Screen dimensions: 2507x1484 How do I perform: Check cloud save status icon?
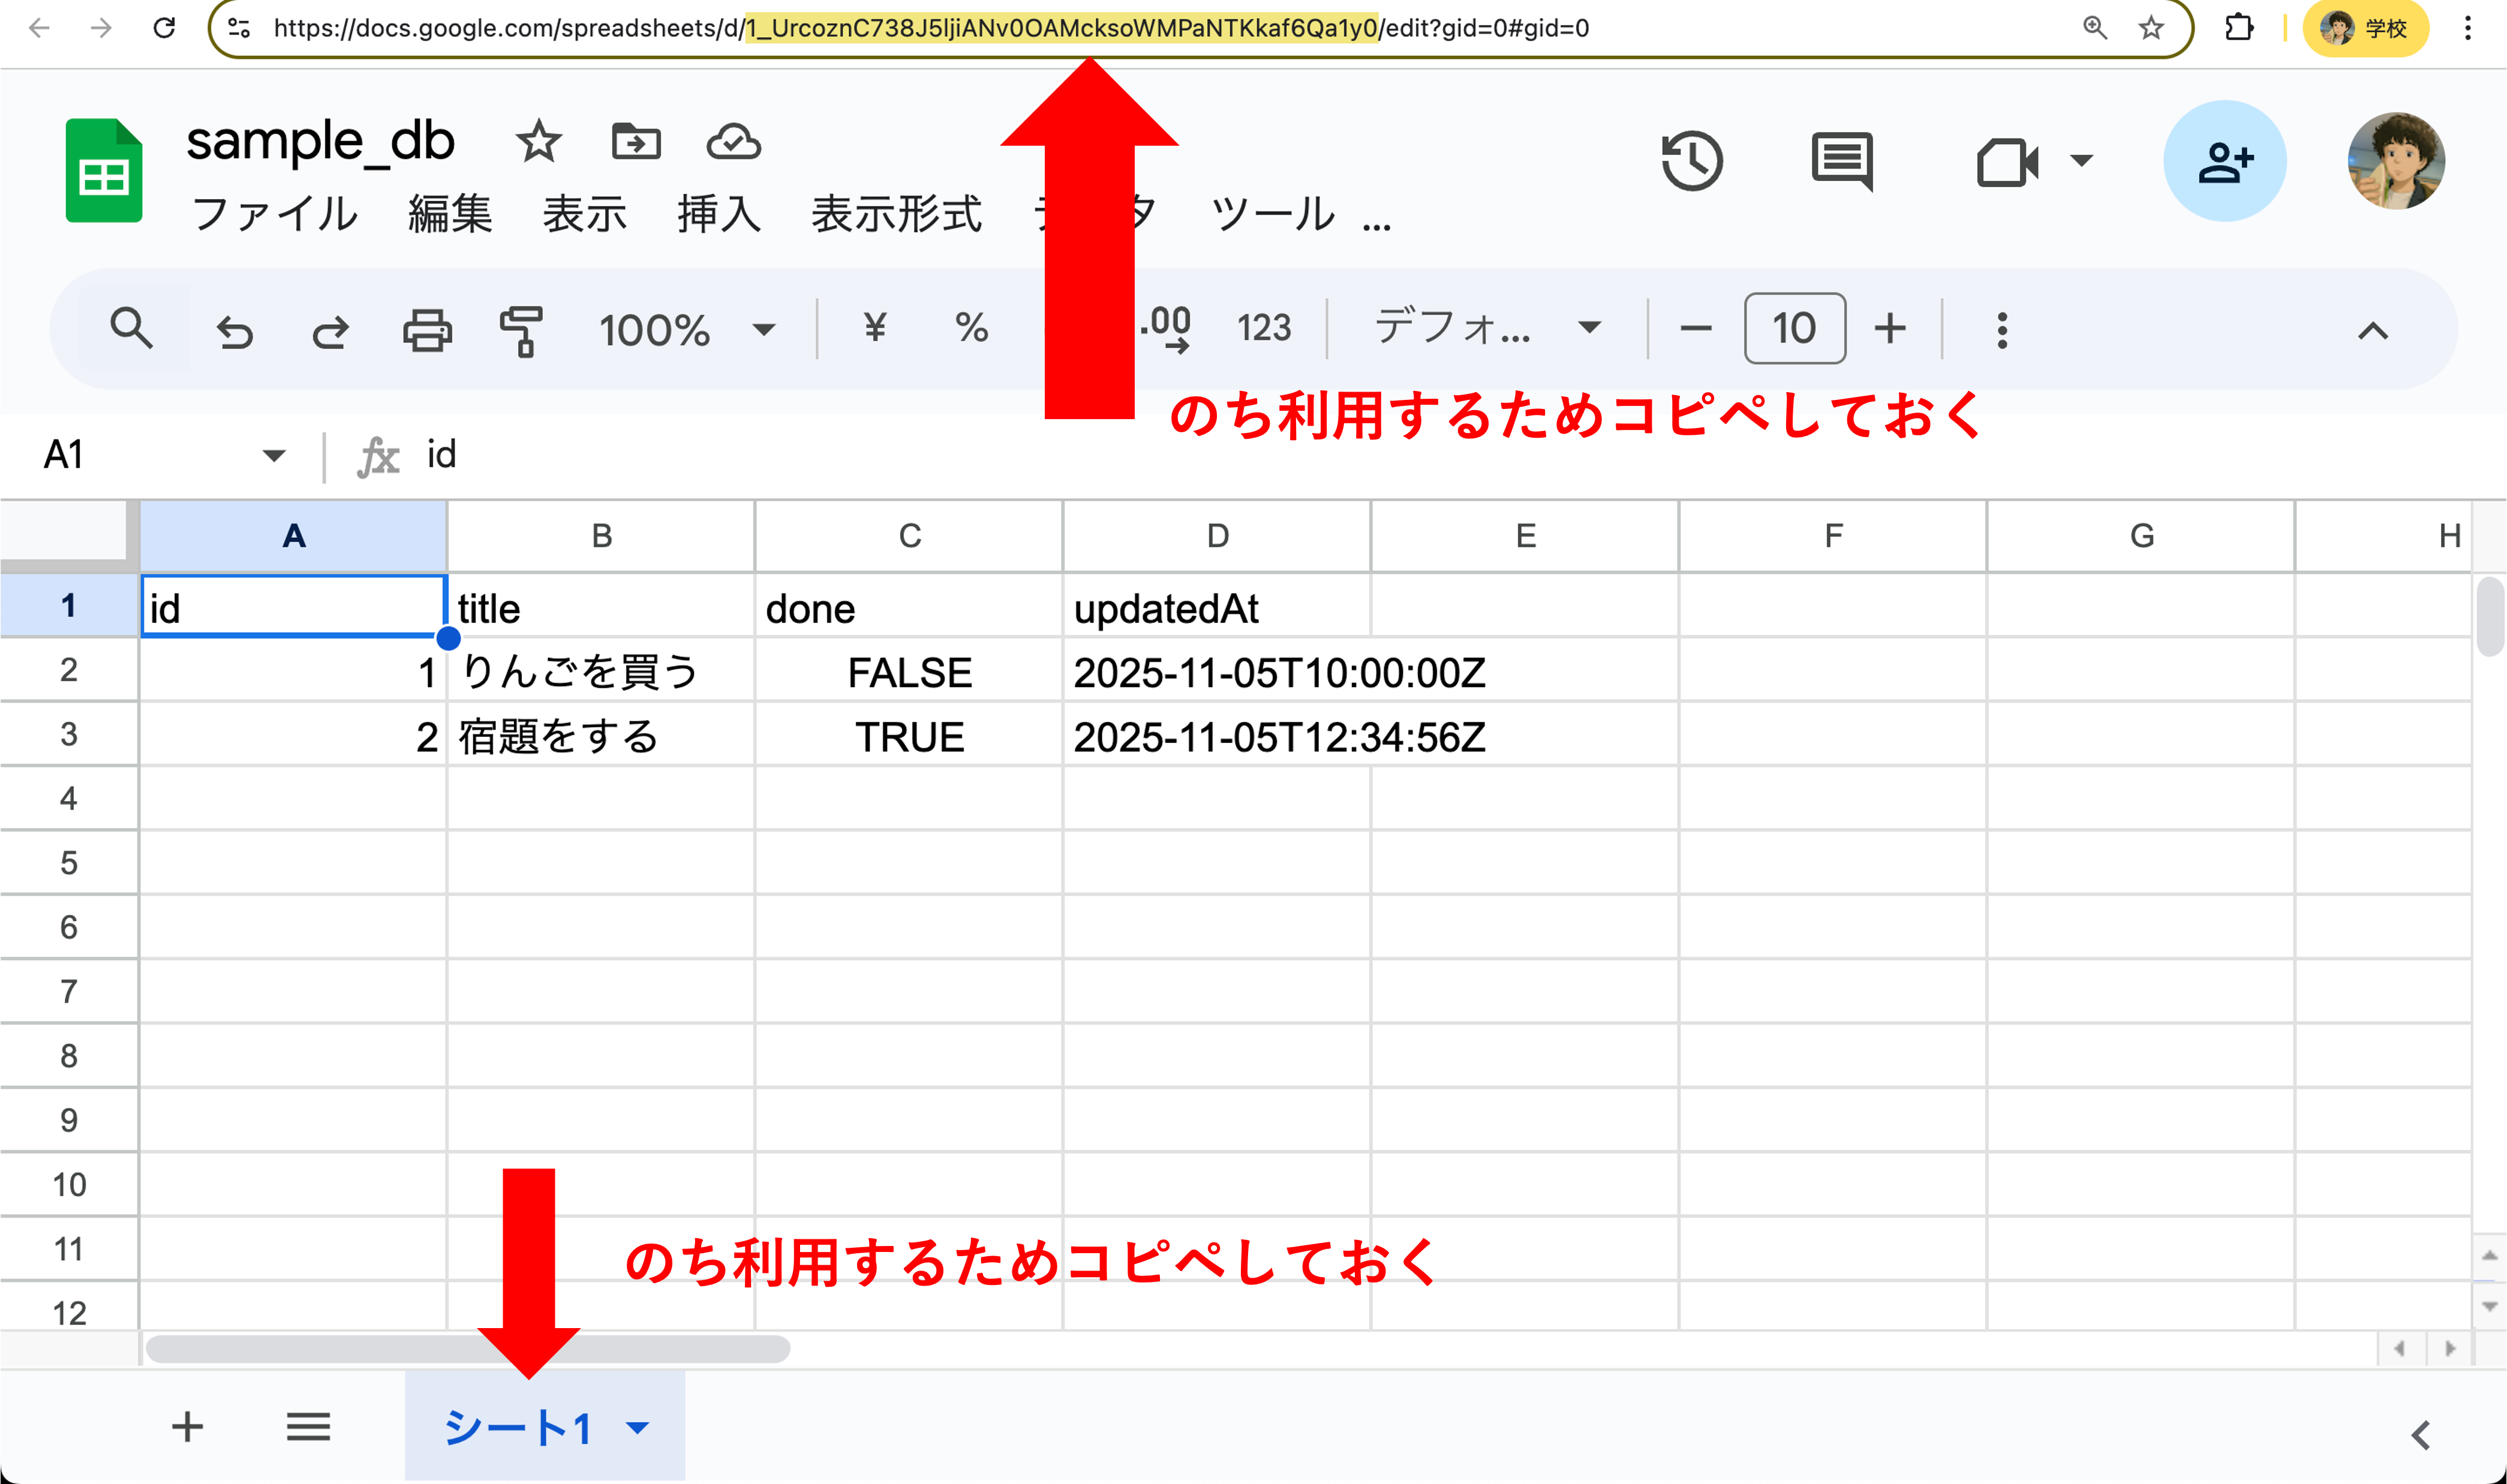tap(733, 142)
